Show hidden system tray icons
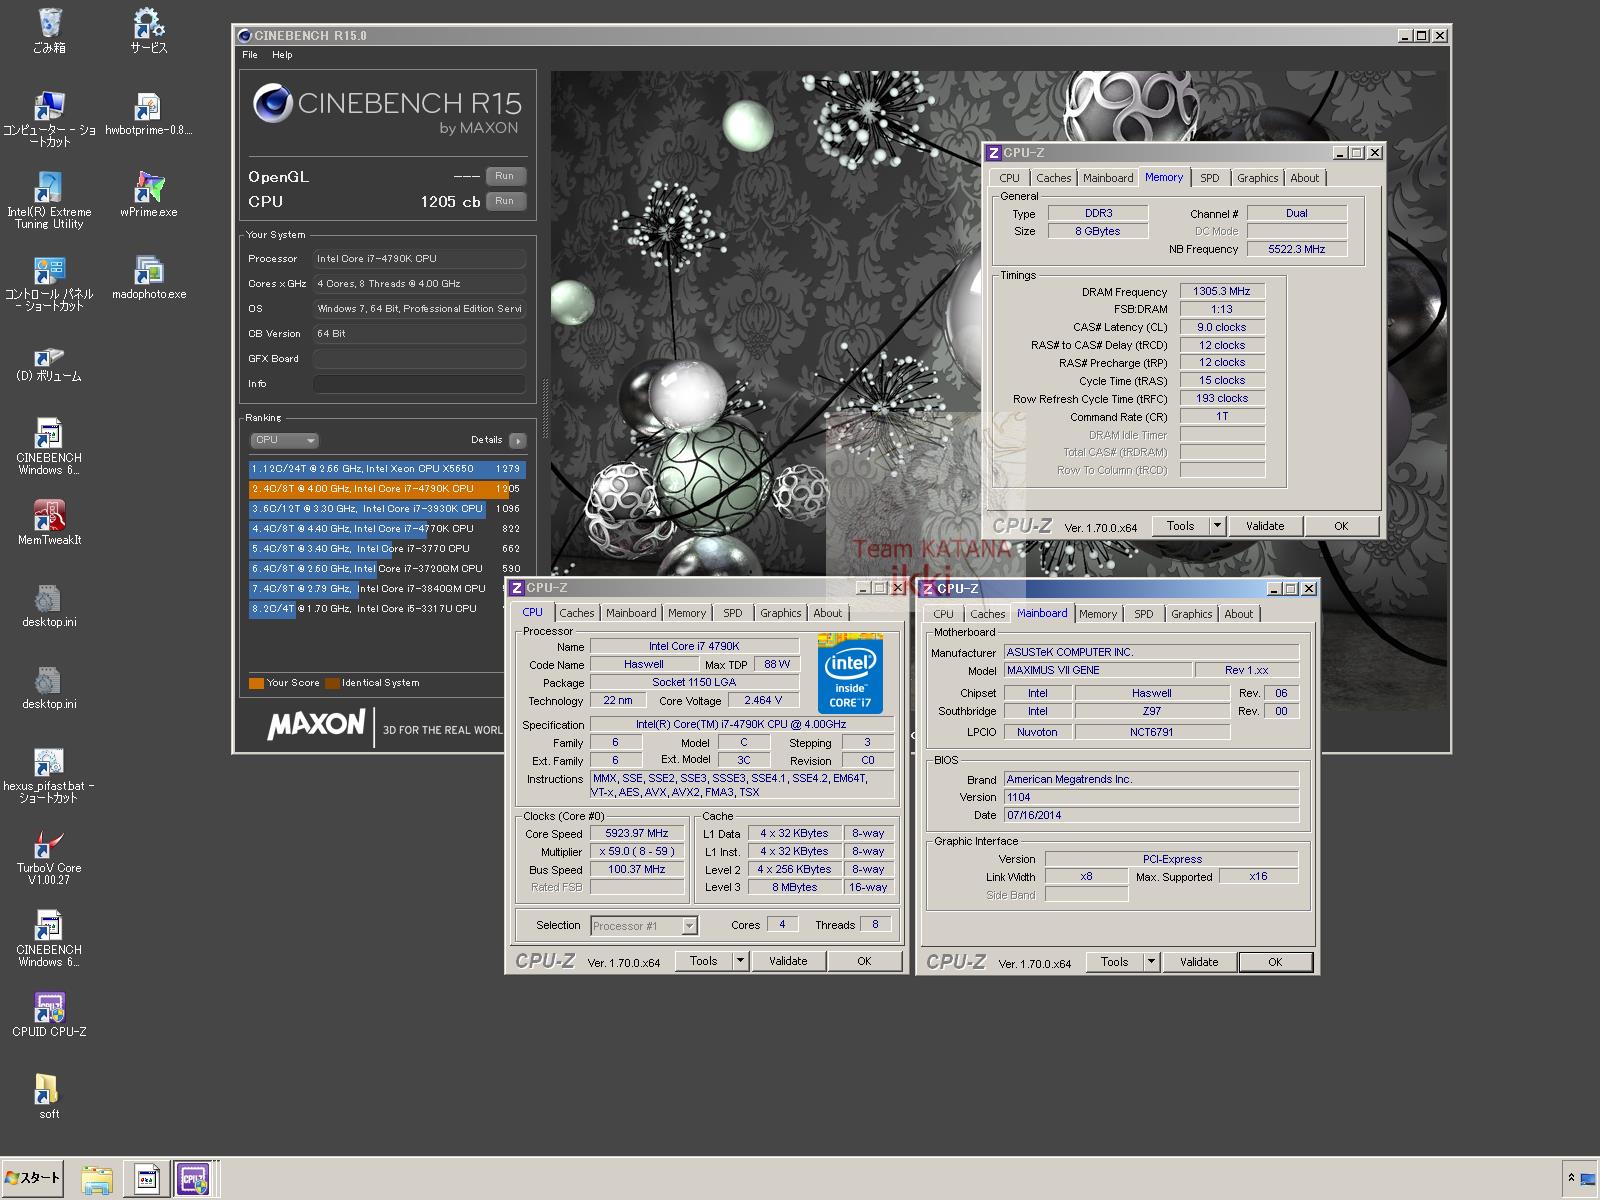Screen dimensions: 1600x1200 click(x=1571, y=1178)
